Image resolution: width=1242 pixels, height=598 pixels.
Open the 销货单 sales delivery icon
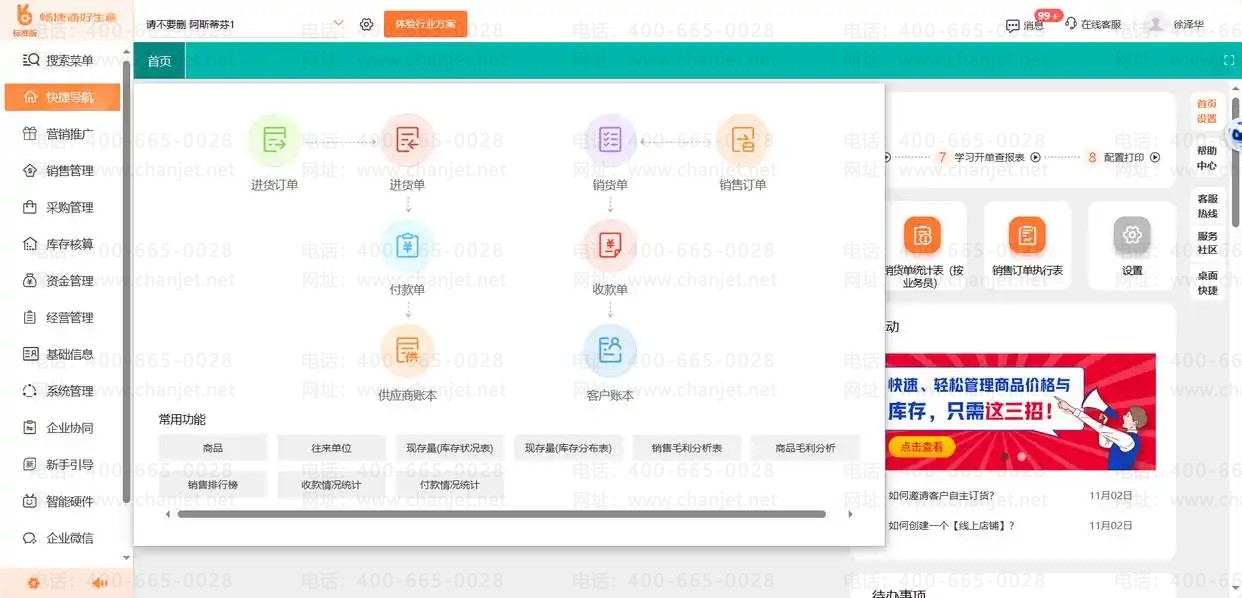click(x=610, y=141)
